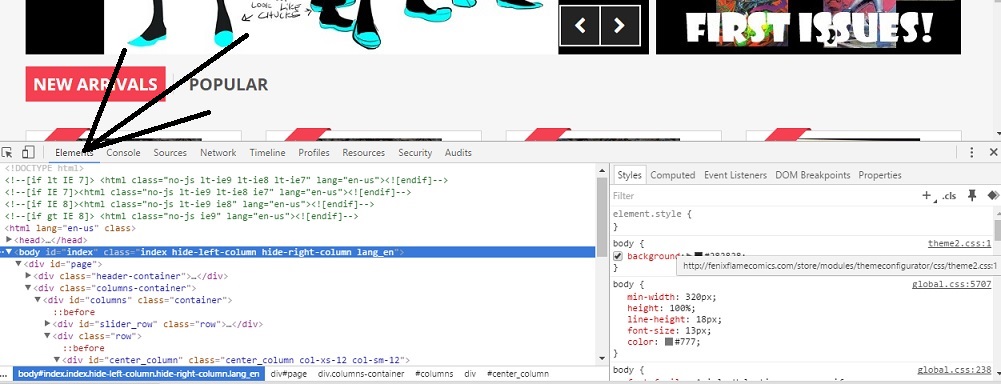Open the DevTools three-dot customize menu
The height and width of the screenshot is (384, 1001).
(972, 152)
